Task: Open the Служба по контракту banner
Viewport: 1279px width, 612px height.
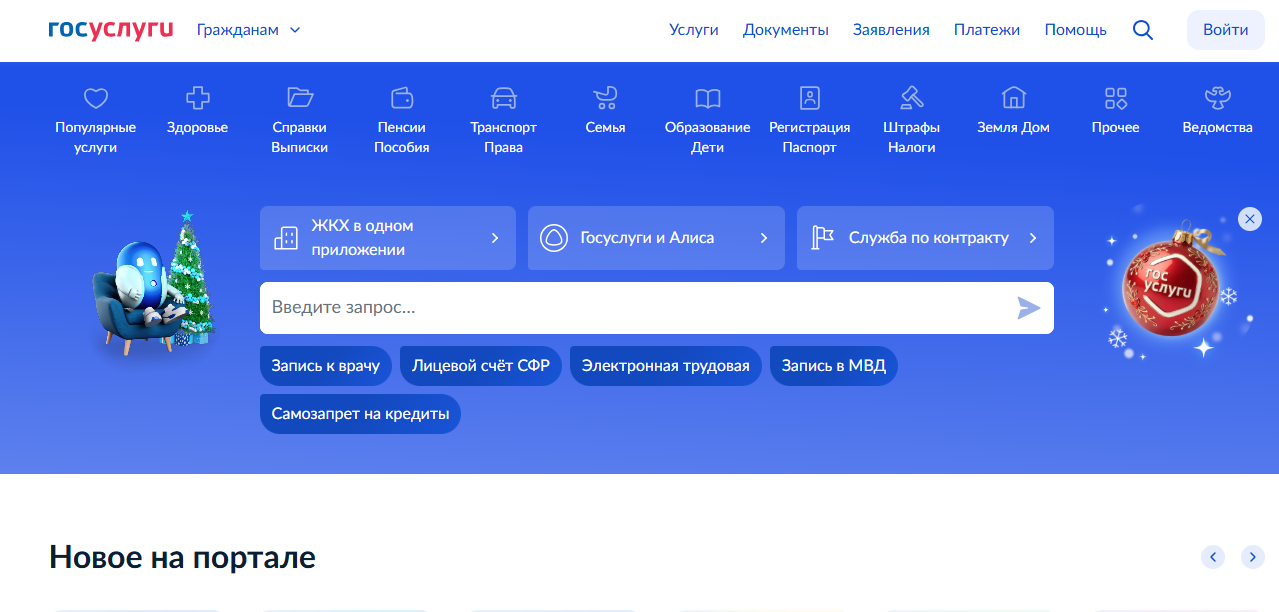Action: pos(924,238)
